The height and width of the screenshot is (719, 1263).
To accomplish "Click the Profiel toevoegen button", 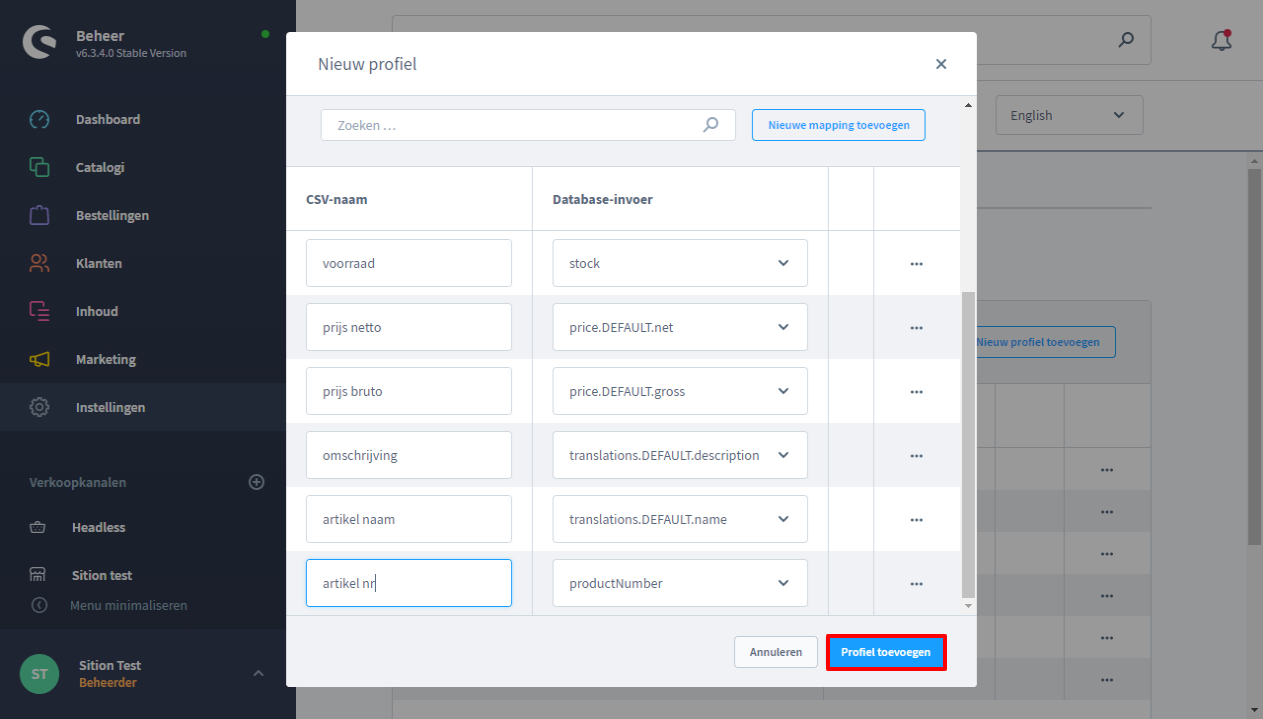I will pyautogui.click(x=885, y=652).
